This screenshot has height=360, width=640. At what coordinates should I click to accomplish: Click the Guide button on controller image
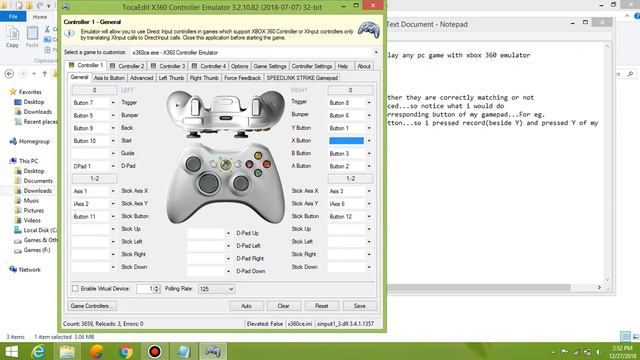(225, 164)
